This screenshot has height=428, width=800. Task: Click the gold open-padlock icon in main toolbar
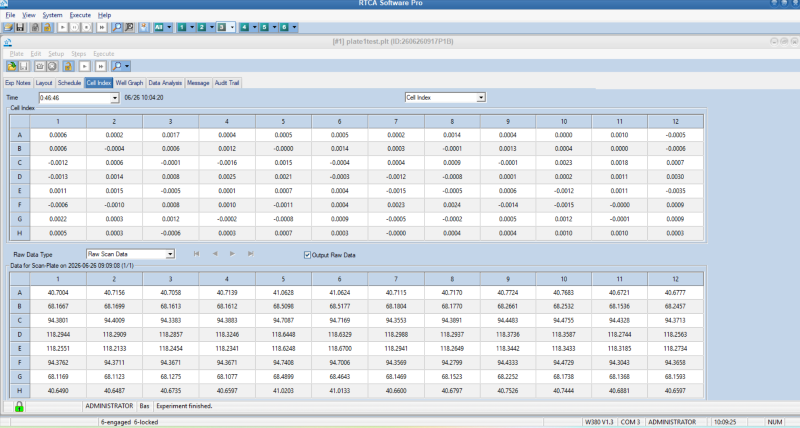coord(47,28)
